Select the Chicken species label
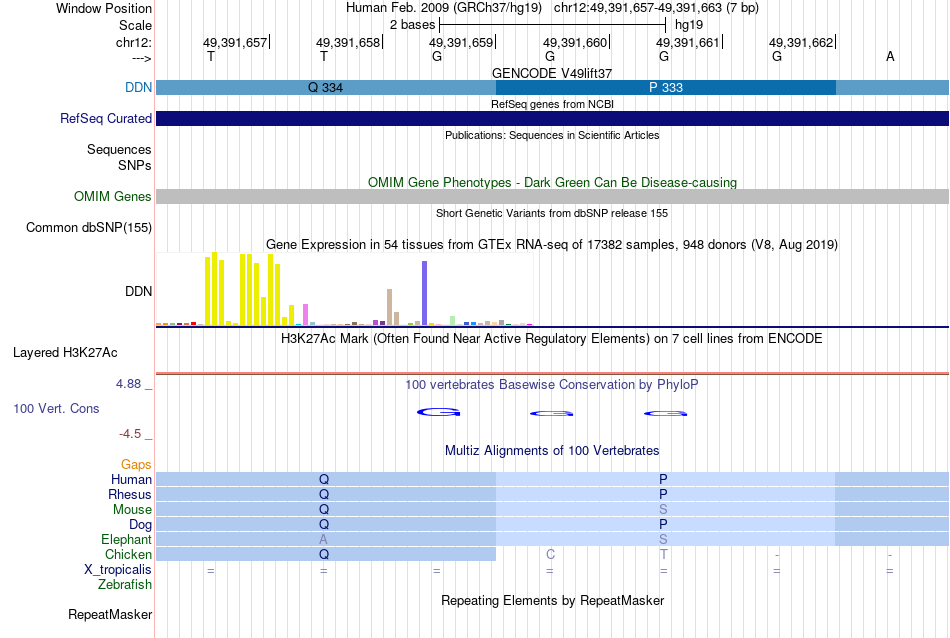Viewport: 950px width, 638px height. [x=128, y=554]
